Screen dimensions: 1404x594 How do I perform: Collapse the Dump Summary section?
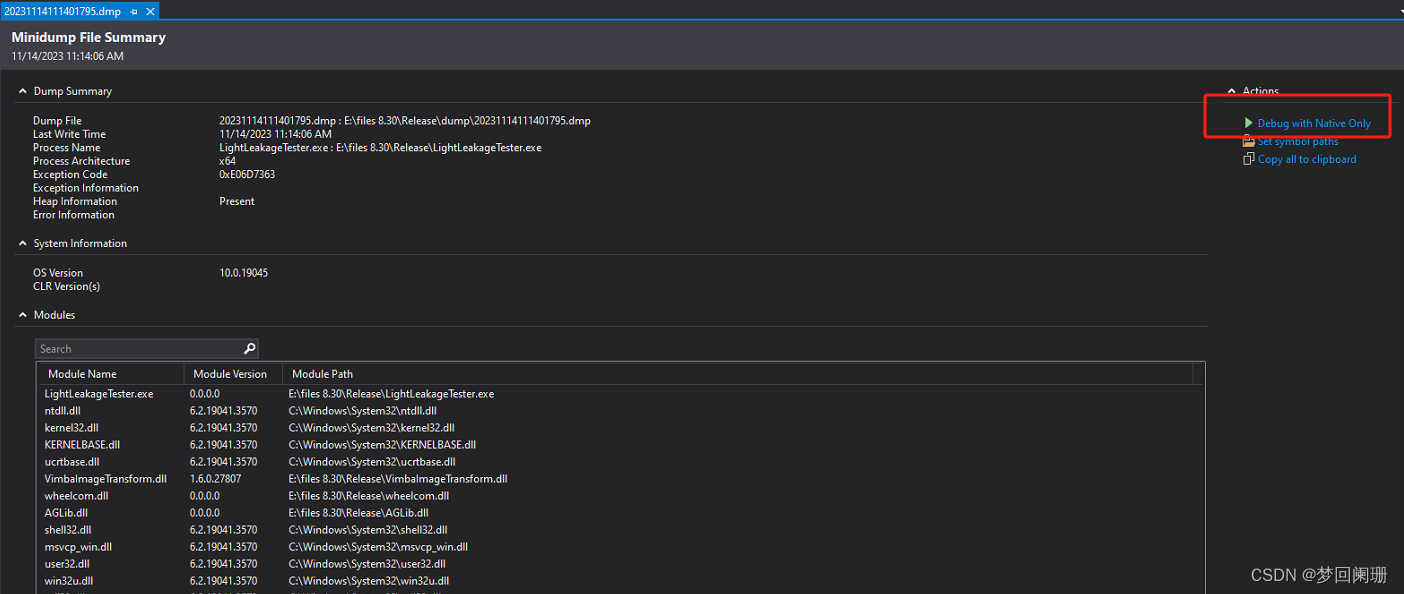[23, 91]
